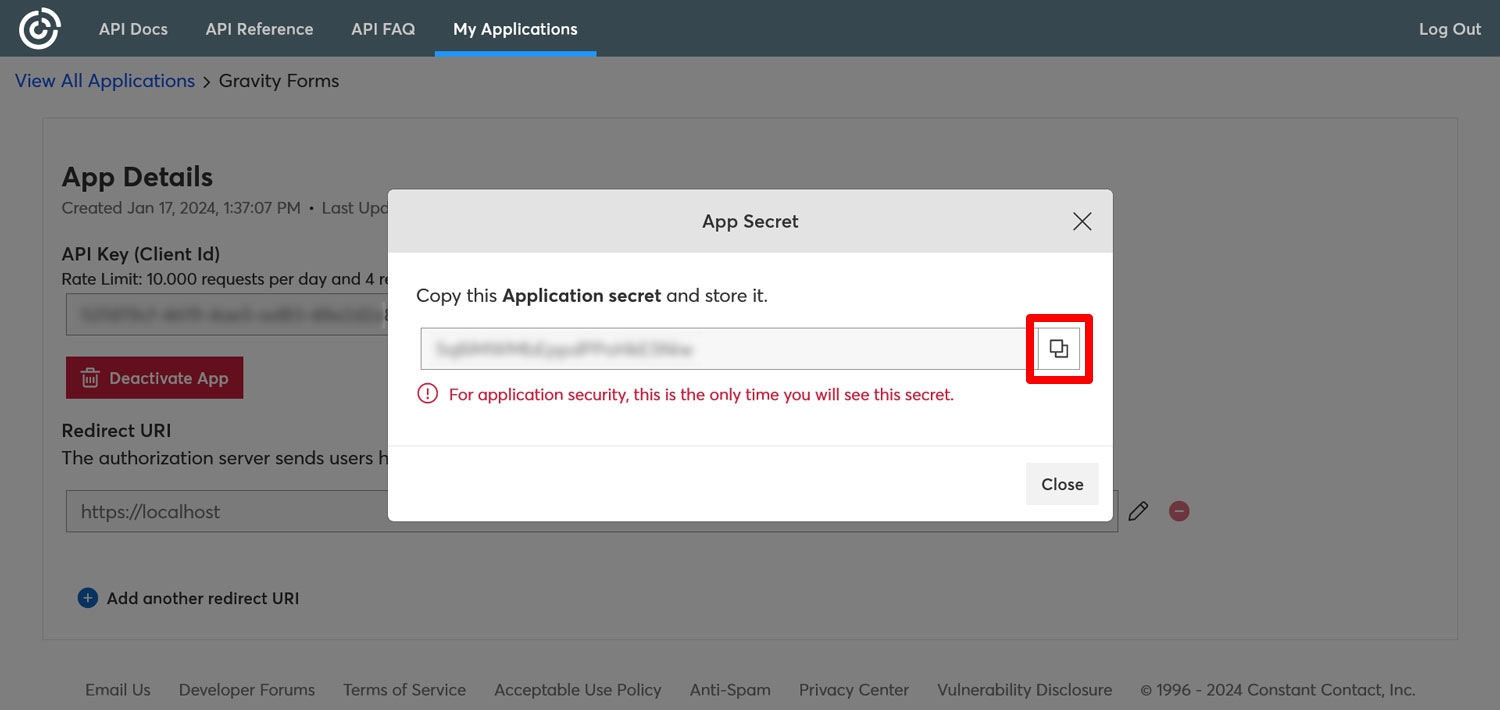Select the blurred application secret field
The image size is (1500, 710).
point(729,349)
